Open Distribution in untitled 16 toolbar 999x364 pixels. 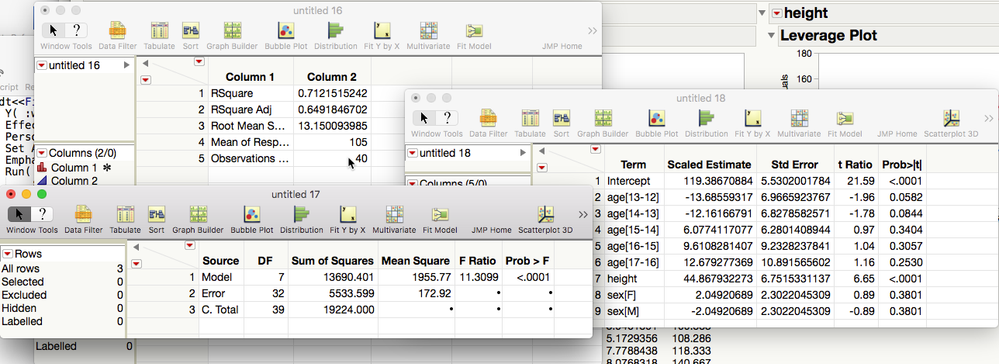336,31
